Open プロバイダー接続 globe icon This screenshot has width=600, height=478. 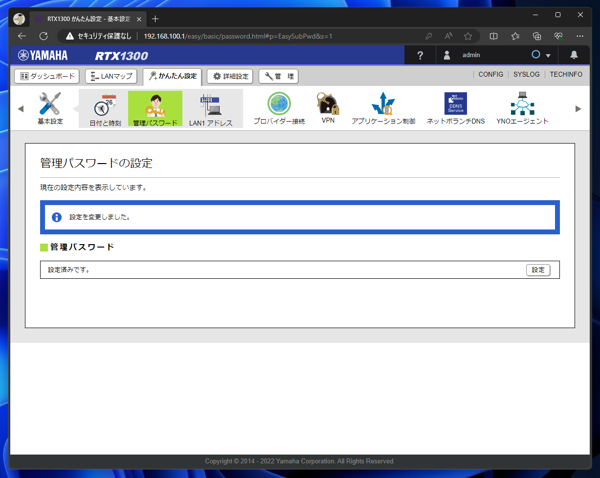(x=279, y=108)
